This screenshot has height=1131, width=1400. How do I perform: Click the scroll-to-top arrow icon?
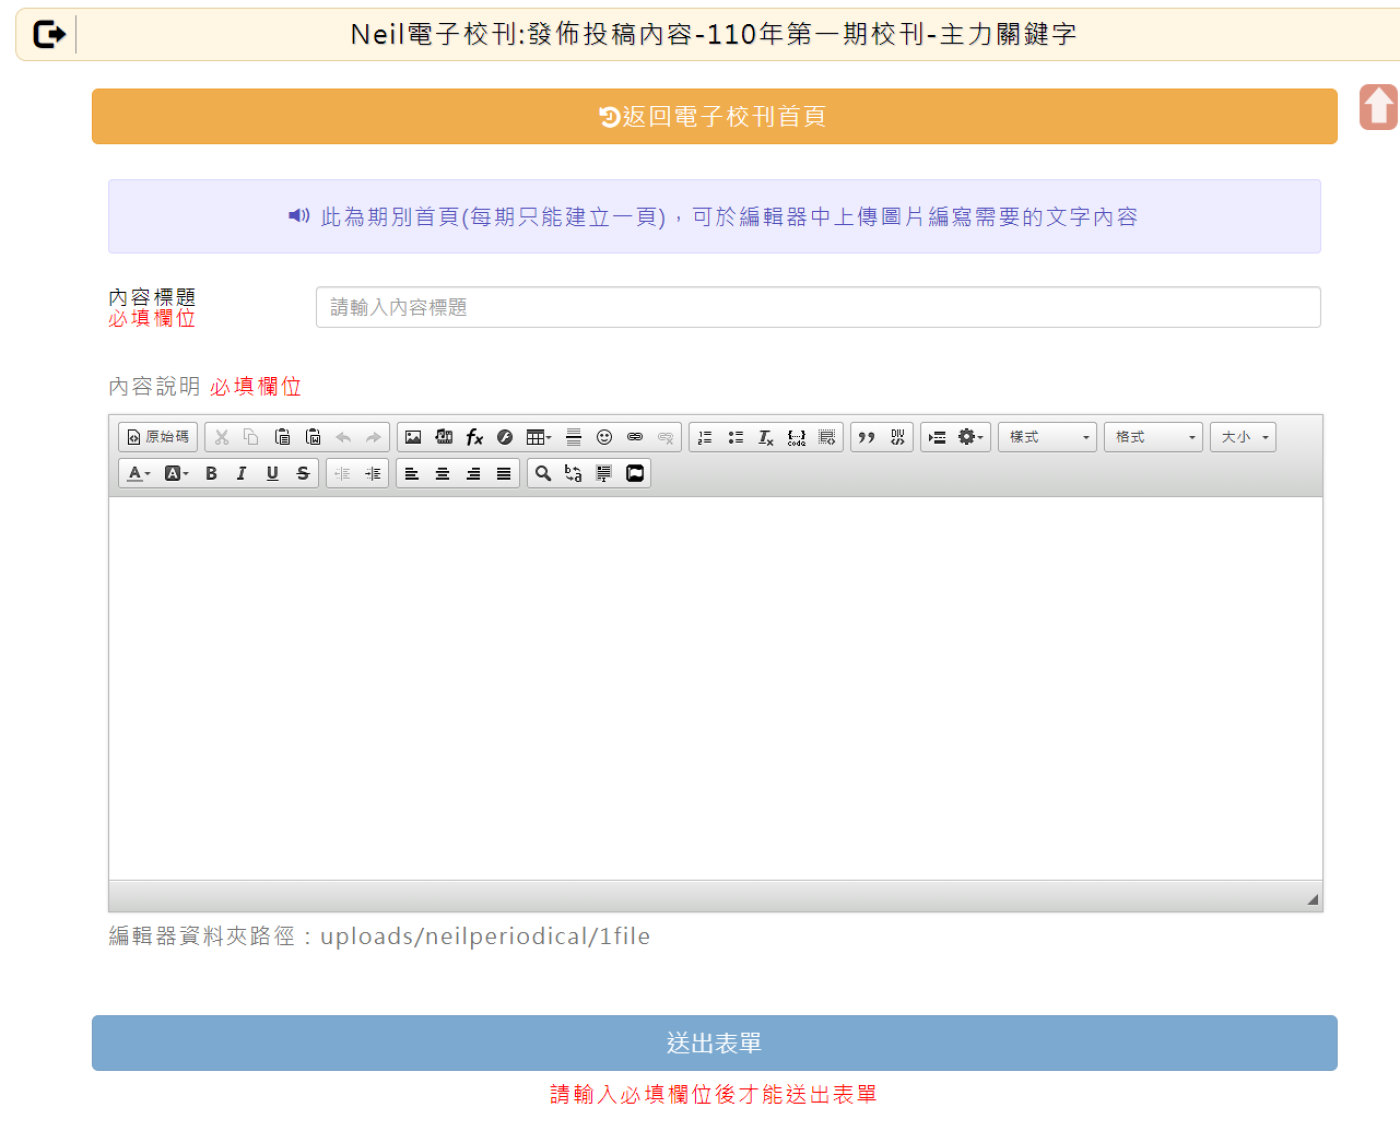coord(1378,107)
